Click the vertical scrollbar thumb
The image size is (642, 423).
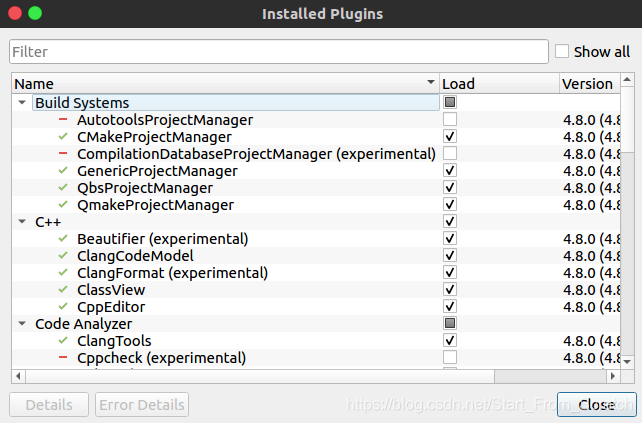pyautogui.click(x=627, y=119)
